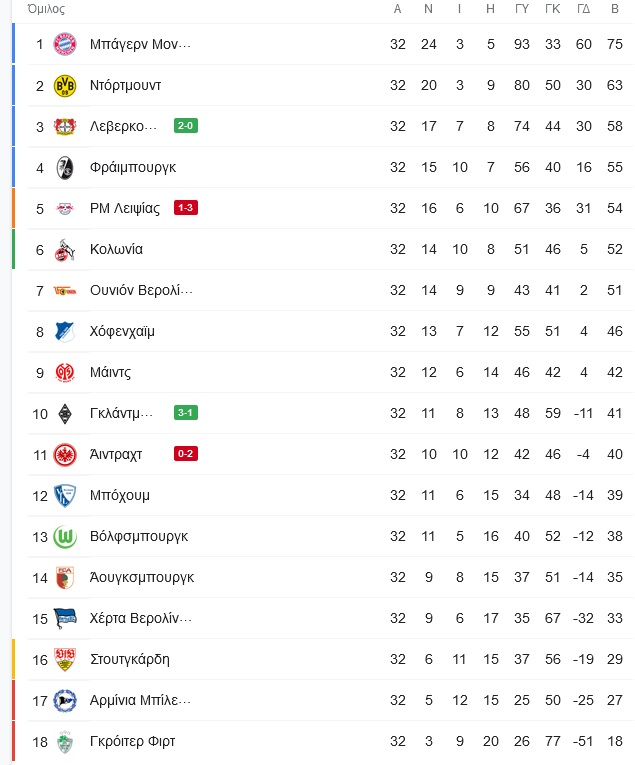The height and width of the screenshot is (765, 635).
Task: Select the Leverkusen team crest
Action: [x=64, y=126]
